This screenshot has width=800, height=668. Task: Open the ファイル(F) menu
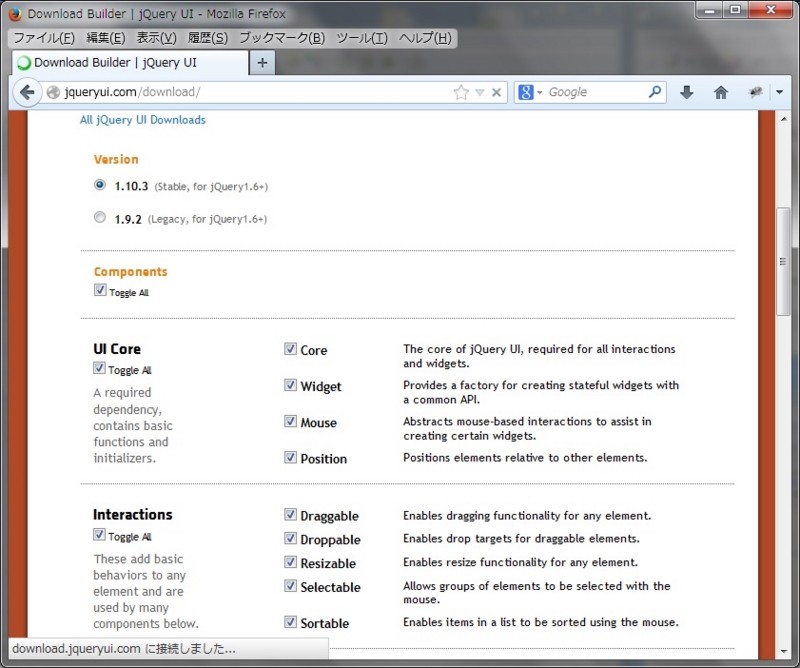tap(44, 38)
